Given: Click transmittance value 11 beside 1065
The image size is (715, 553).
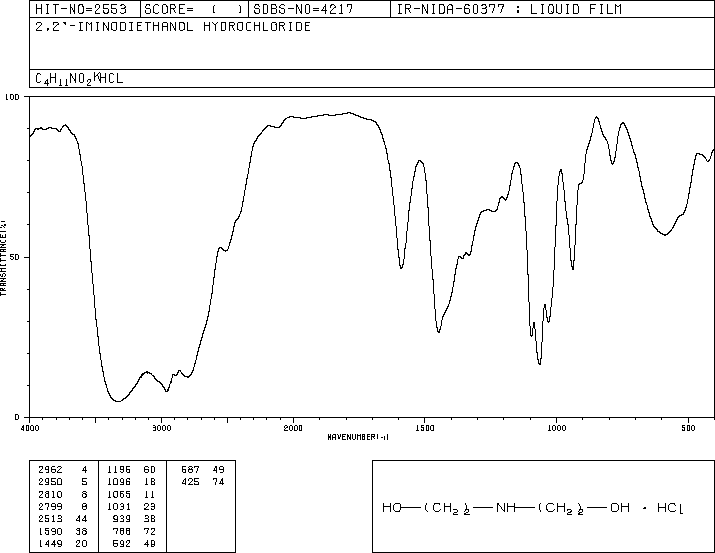Looking at the screenshot, I should coord(150,494).
